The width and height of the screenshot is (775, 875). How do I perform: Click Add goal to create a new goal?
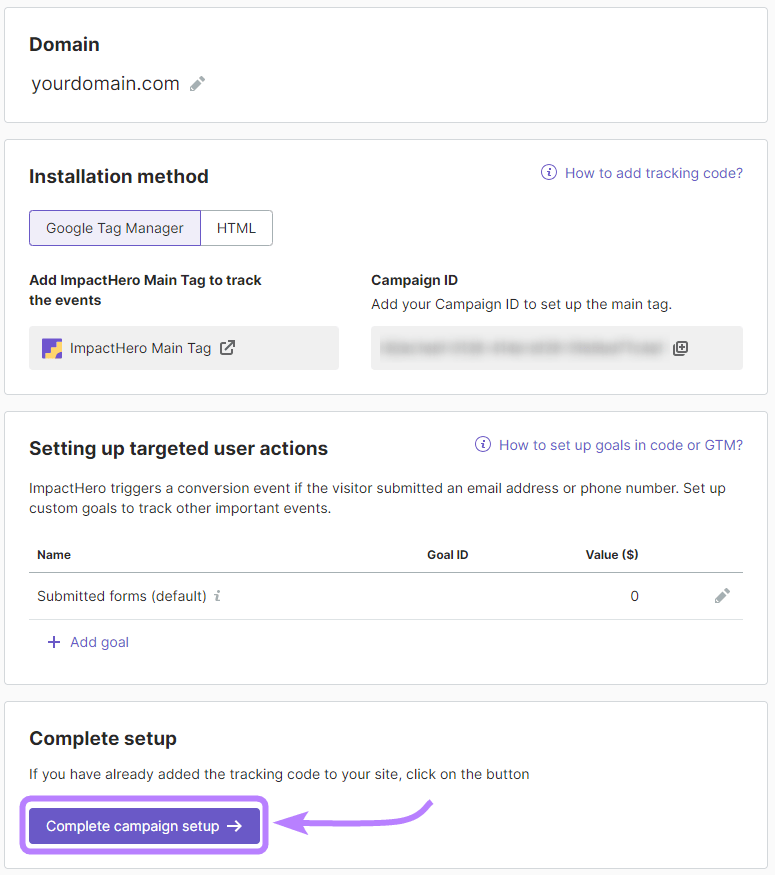99,641
